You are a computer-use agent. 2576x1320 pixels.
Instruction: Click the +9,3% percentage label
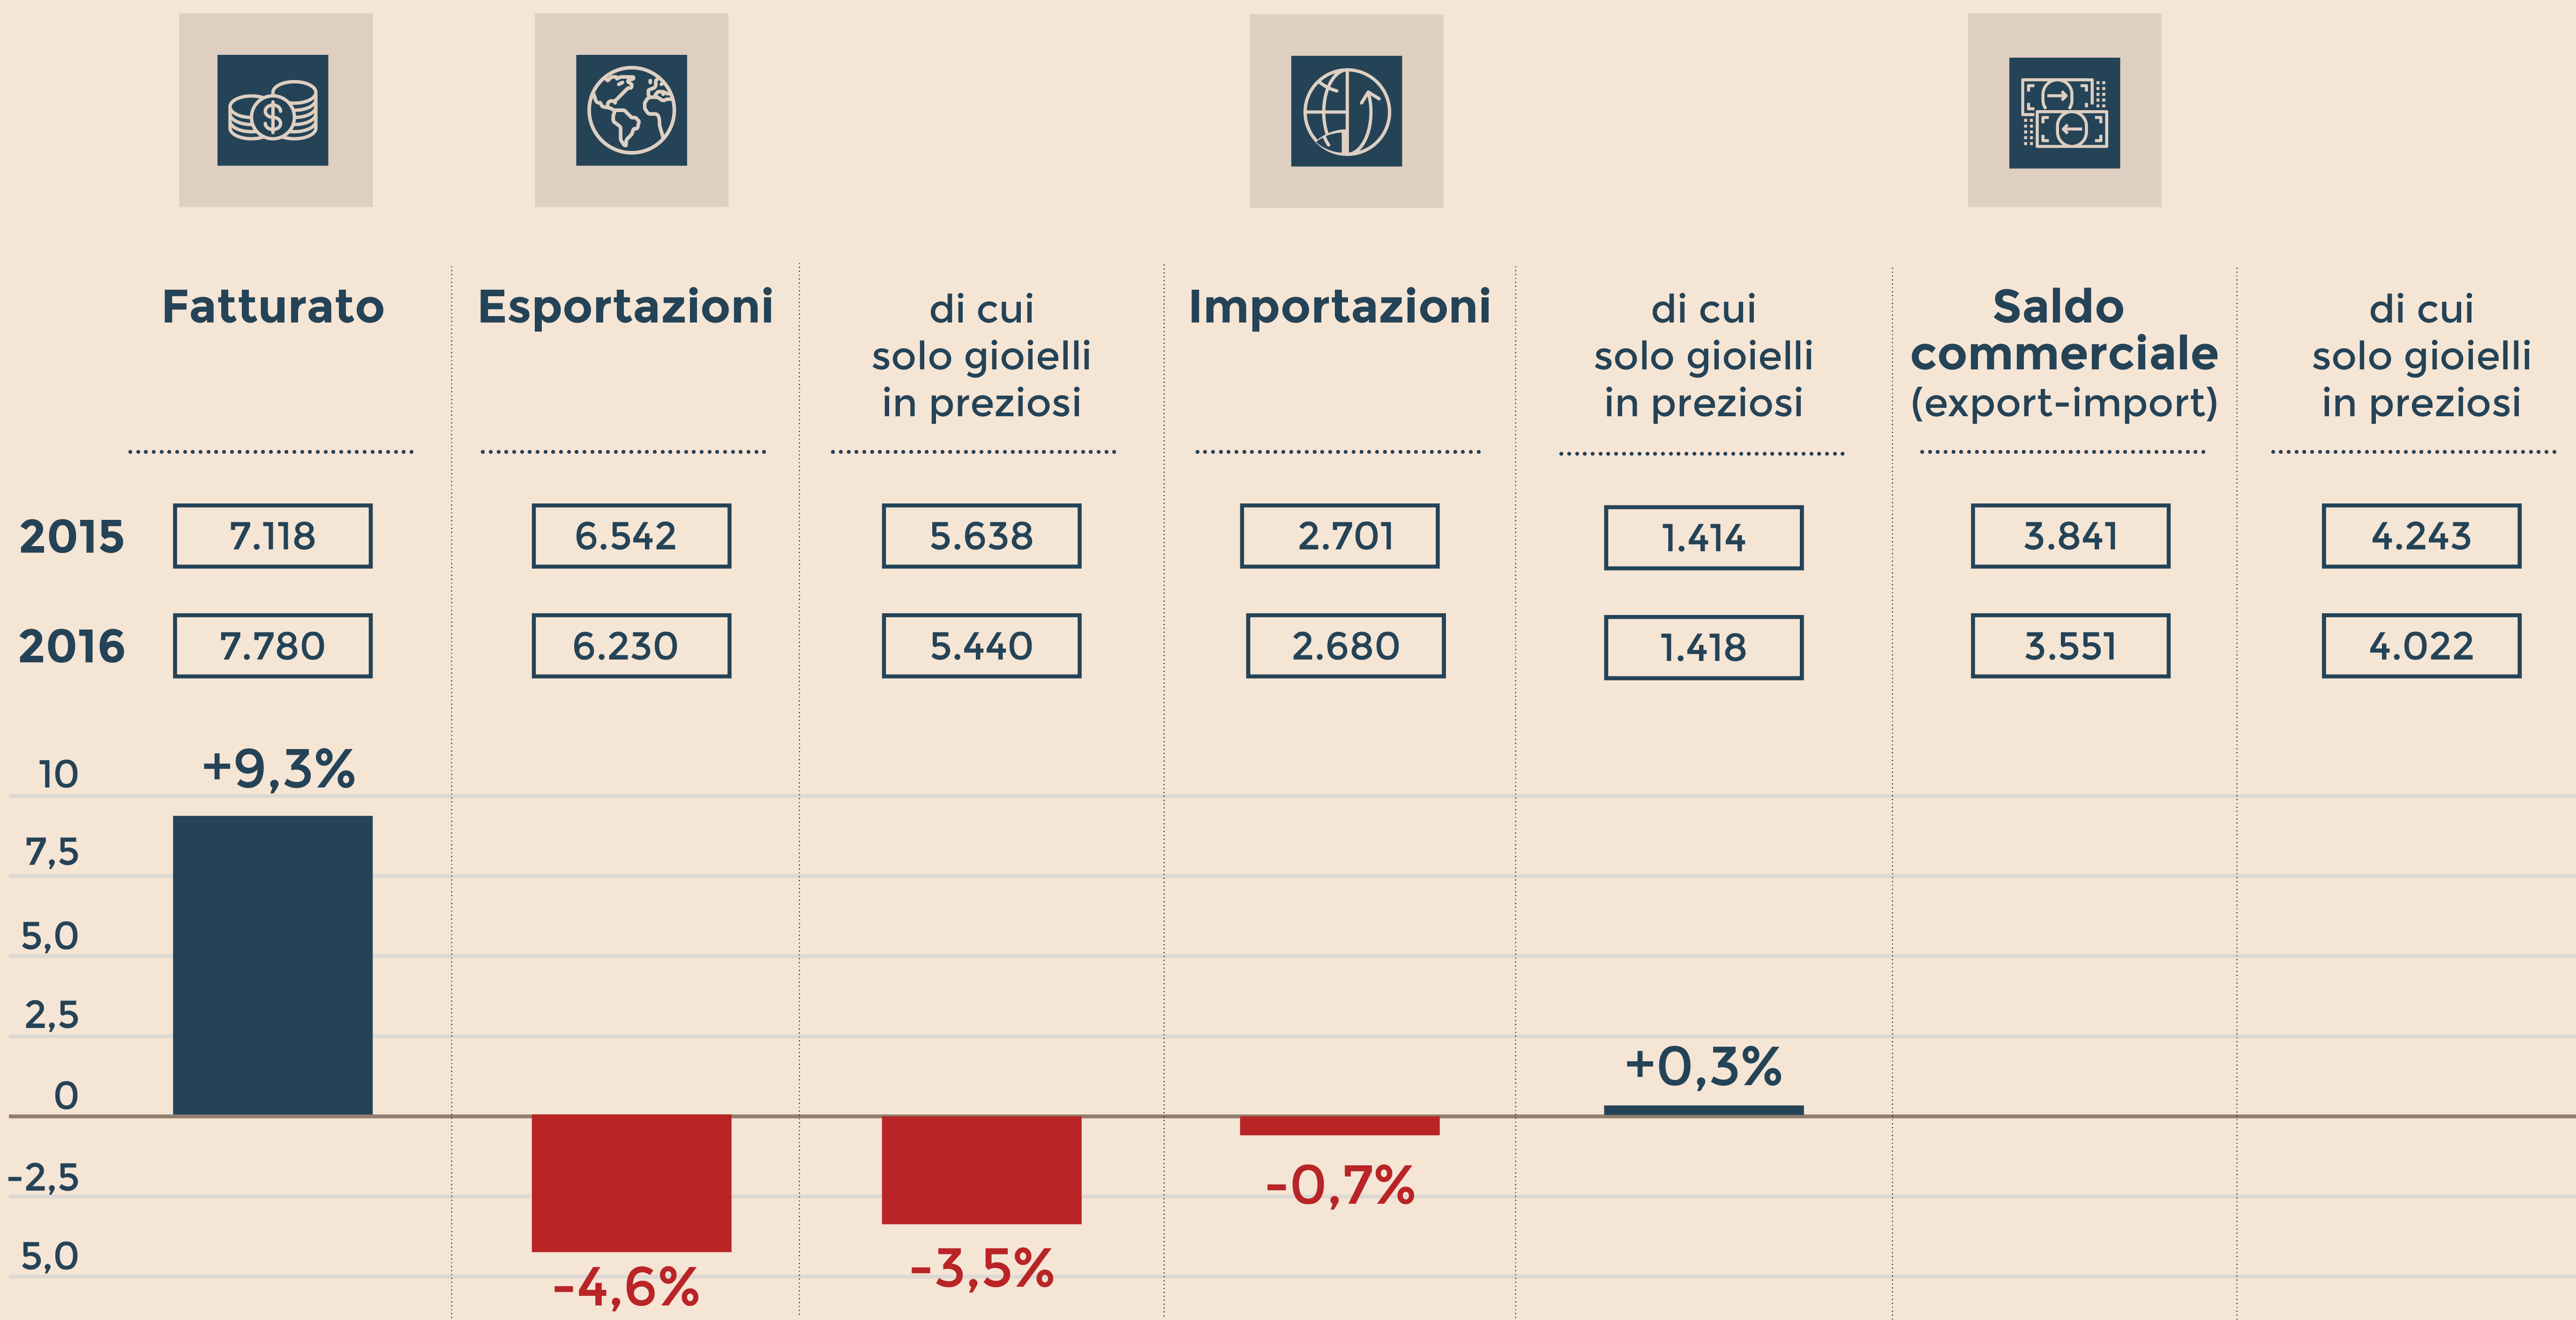pos(279,769)
